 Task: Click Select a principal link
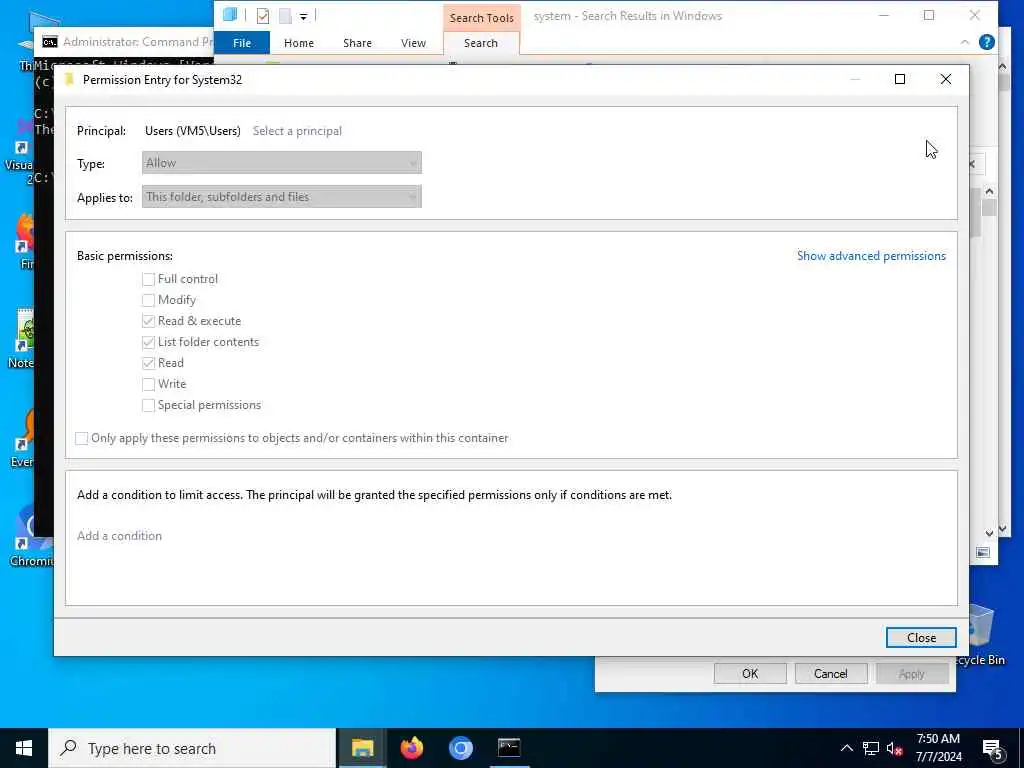(297, 131)
